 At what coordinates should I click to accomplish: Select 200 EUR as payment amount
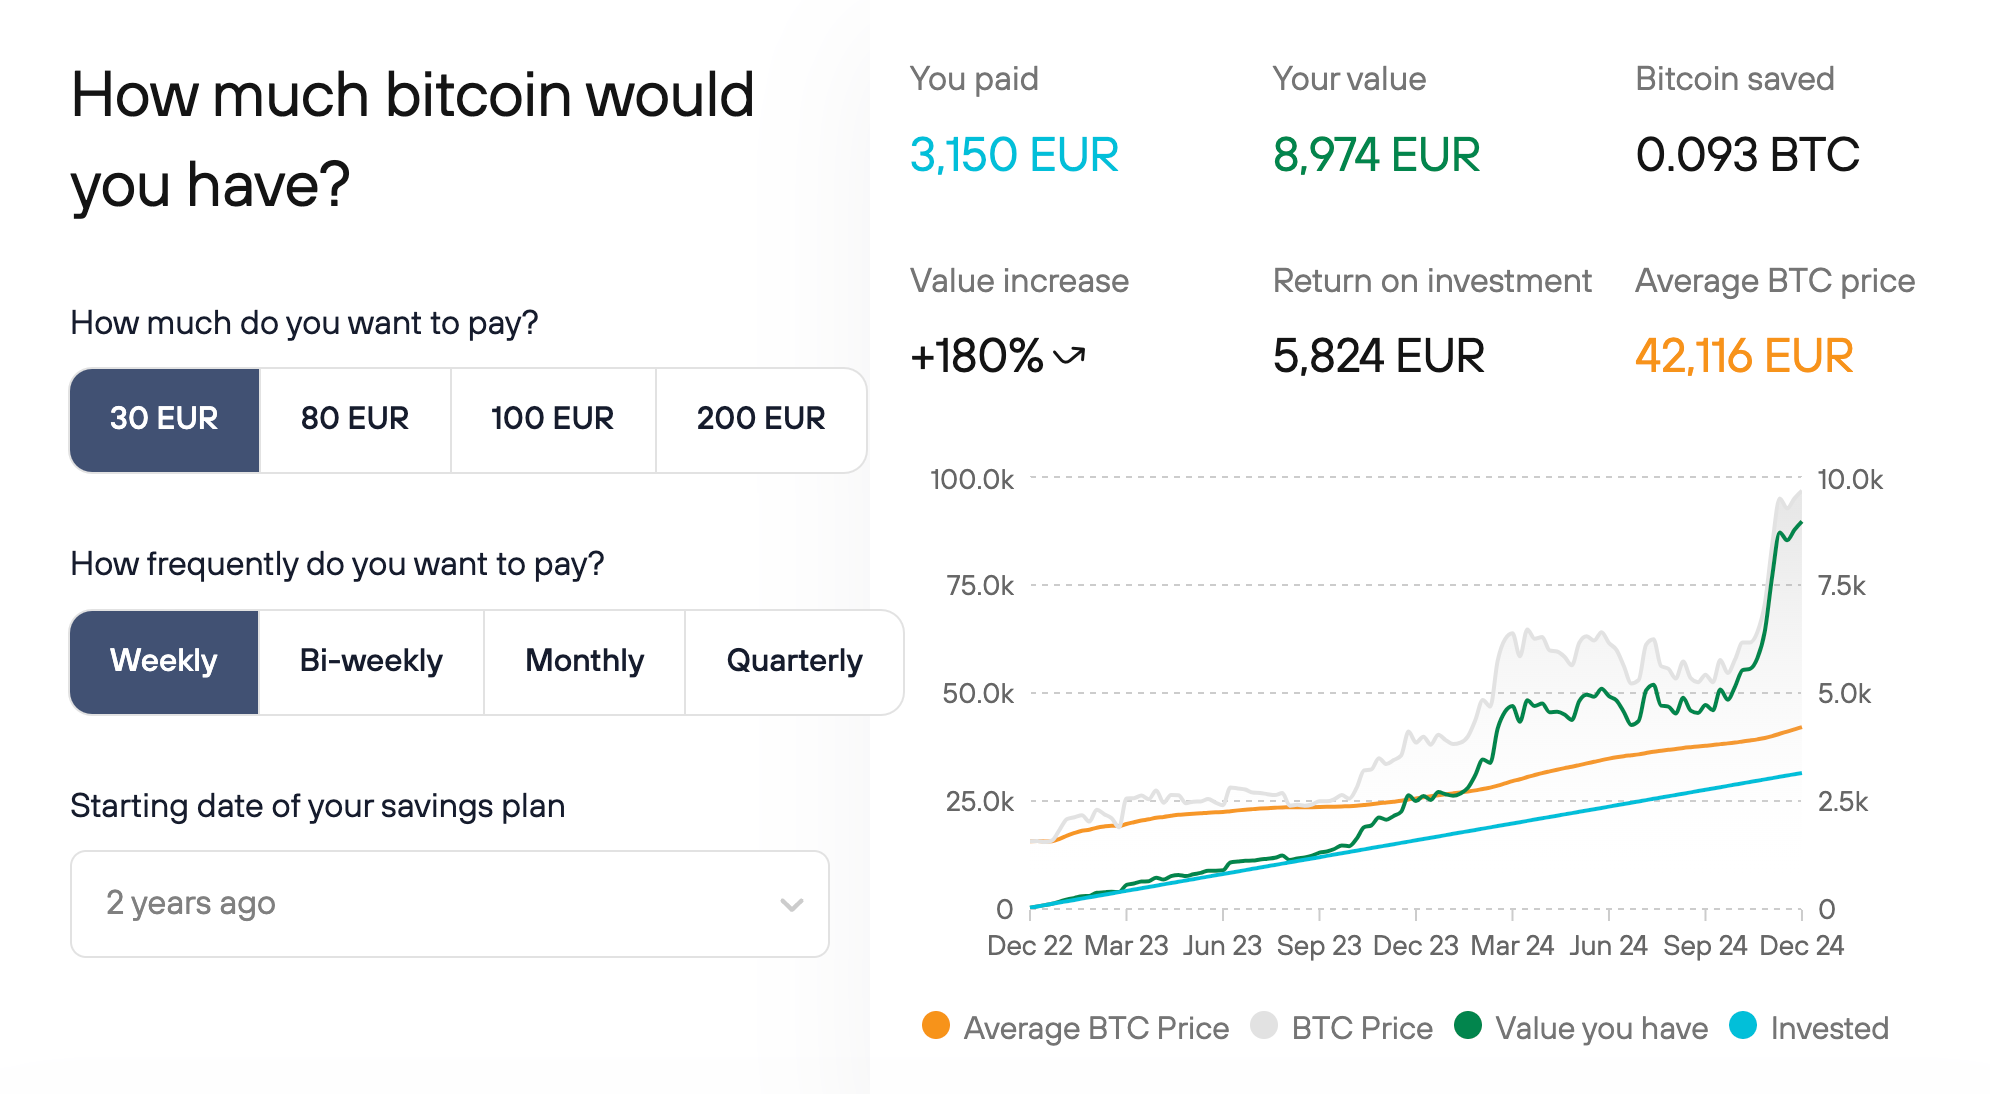click(760, 419)
